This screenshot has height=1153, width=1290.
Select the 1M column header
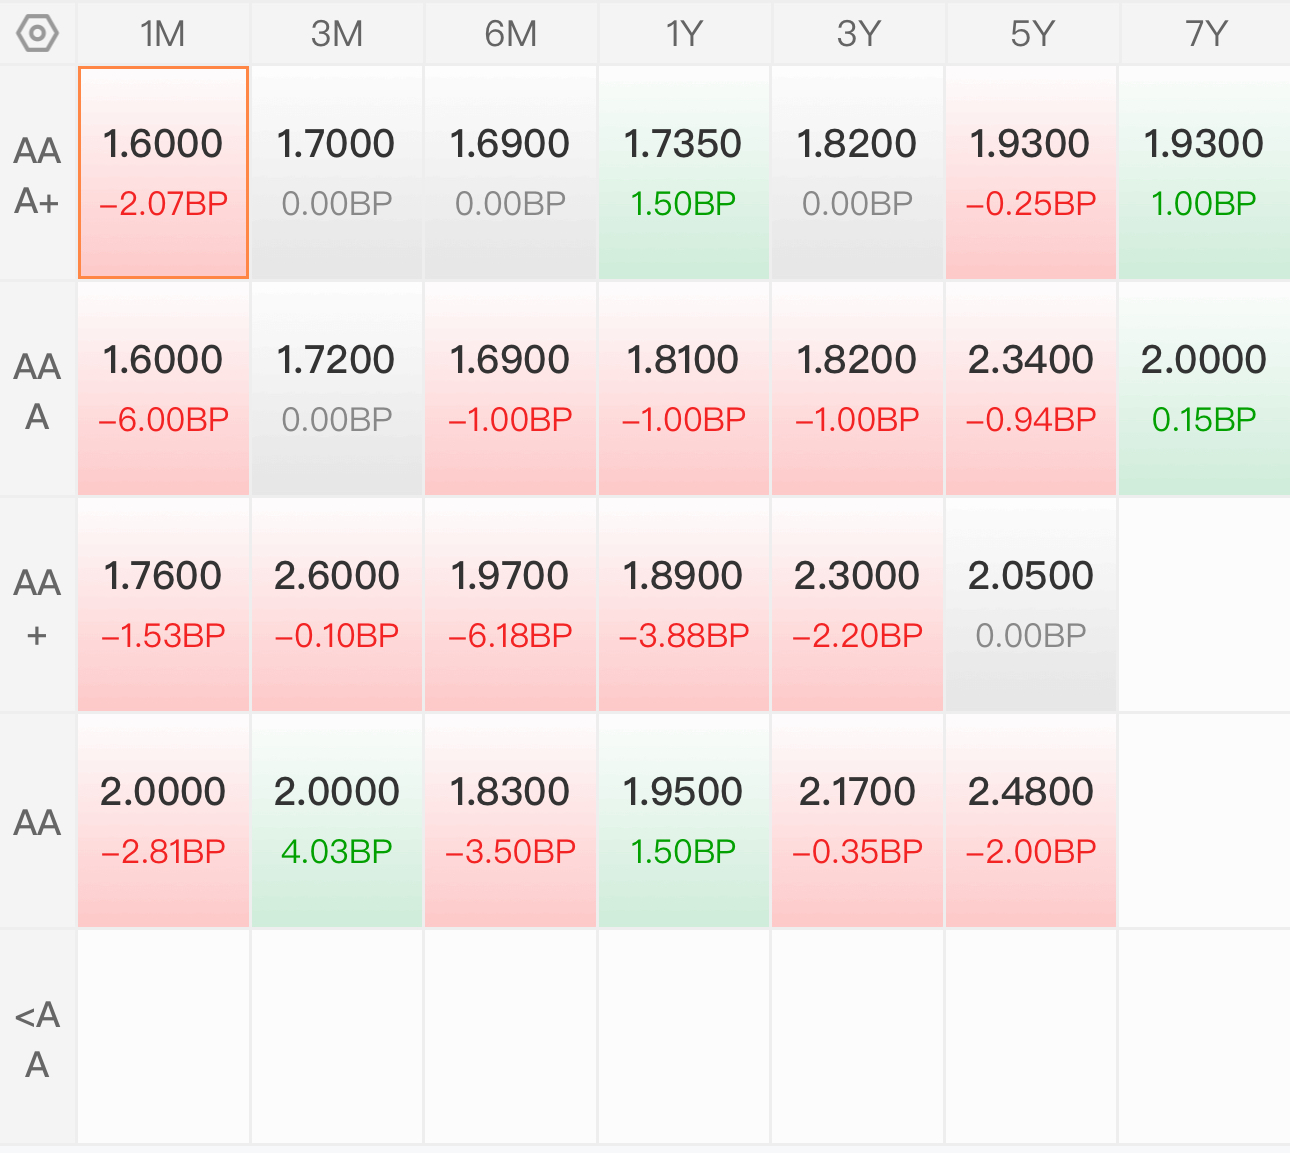tap(163, 34)
